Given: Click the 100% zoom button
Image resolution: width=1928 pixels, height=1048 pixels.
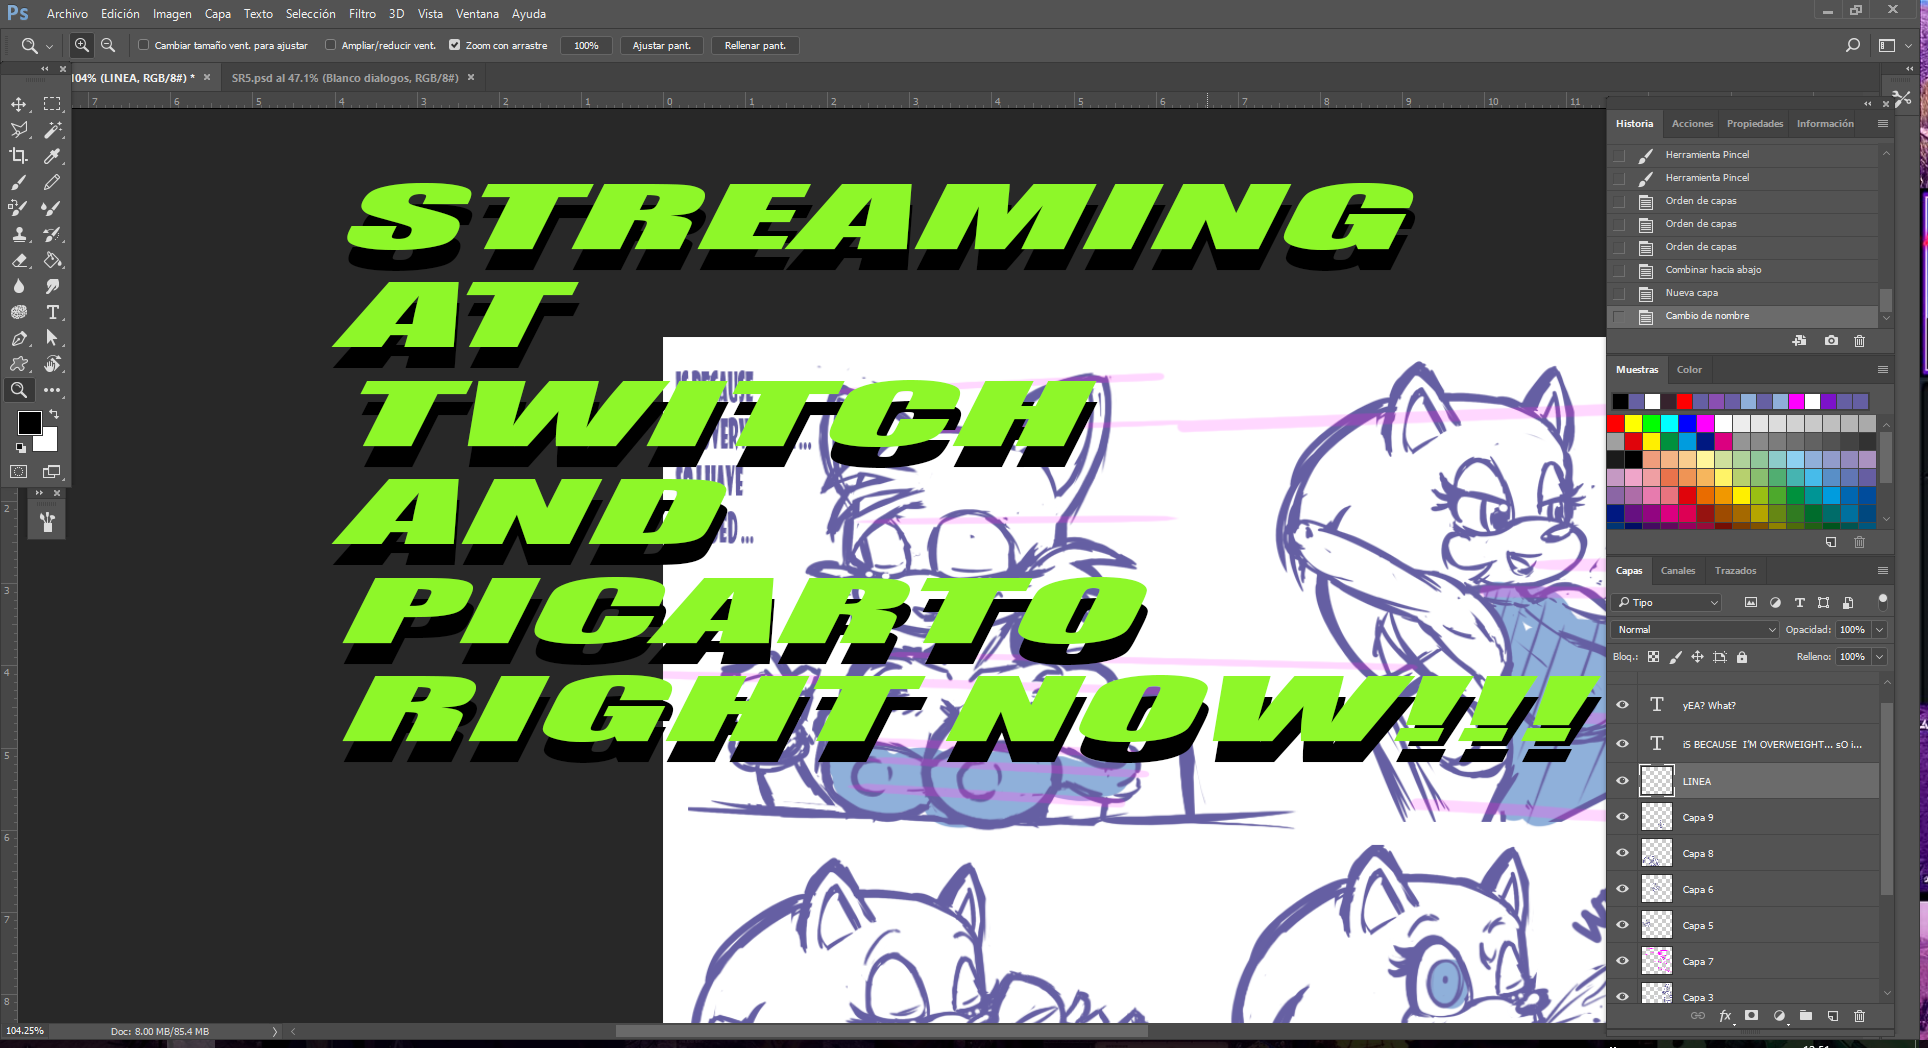Looking at the screenshot, I should click(x=586, y=45).
